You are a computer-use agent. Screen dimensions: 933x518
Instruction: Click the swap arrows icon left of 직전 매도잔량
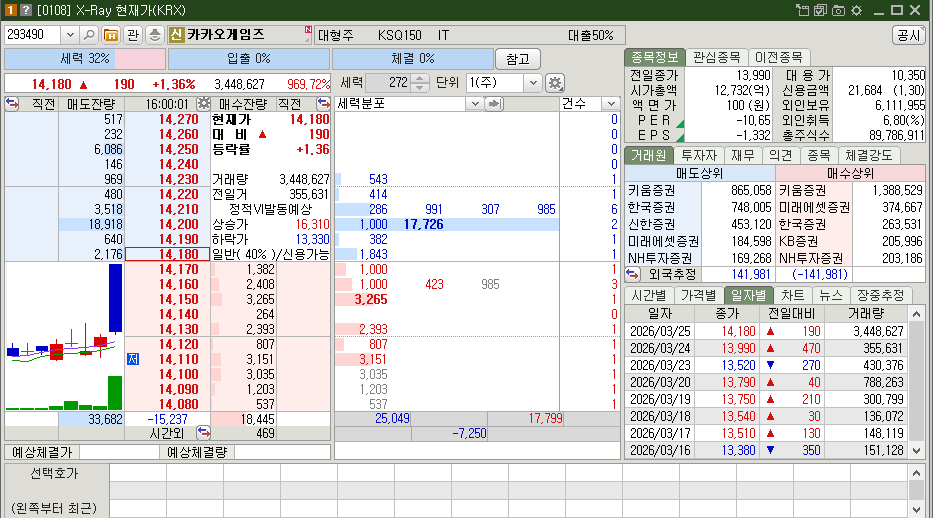point(12,103)
